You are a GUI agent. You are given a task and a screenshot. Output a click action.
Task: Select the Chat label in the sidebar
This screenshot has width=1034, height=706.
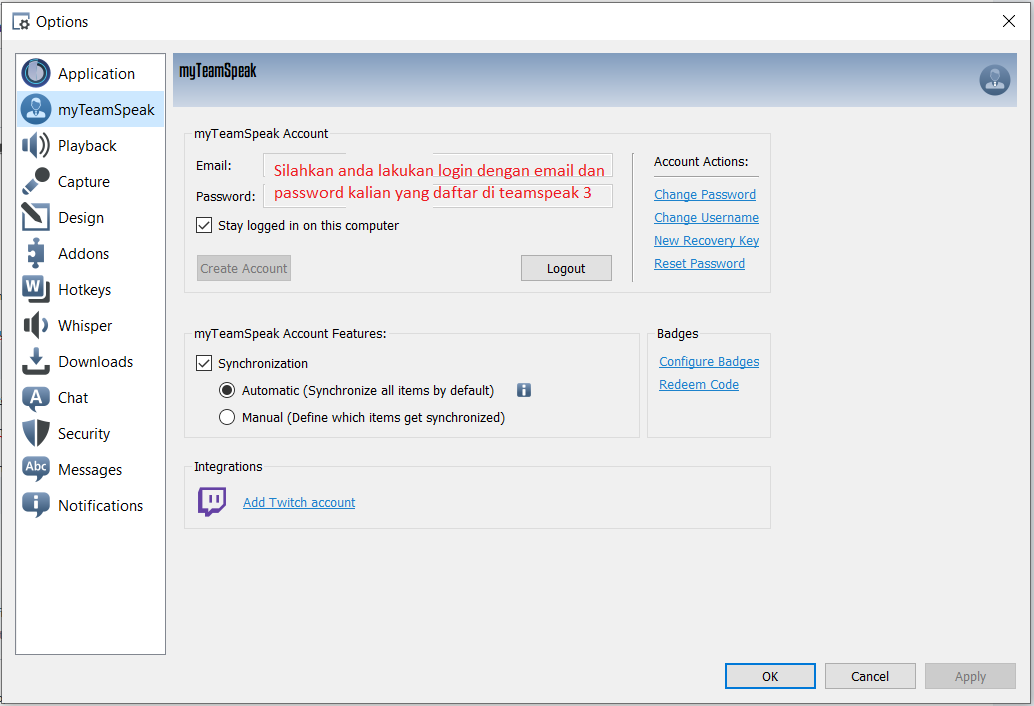tap(73, 397)
